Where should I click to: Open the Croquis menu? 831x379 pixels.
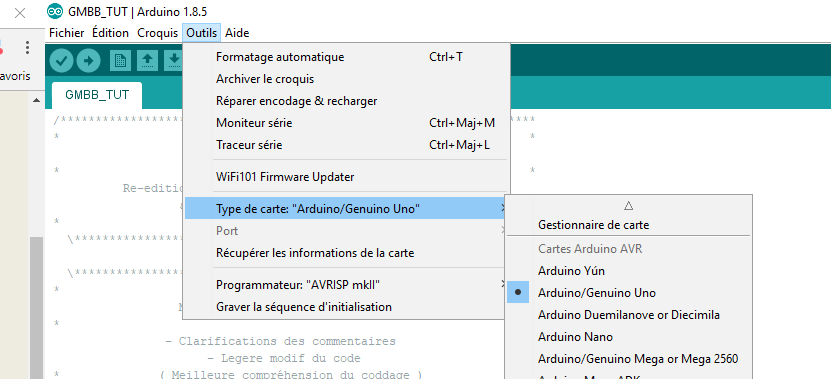click(157, 33)
